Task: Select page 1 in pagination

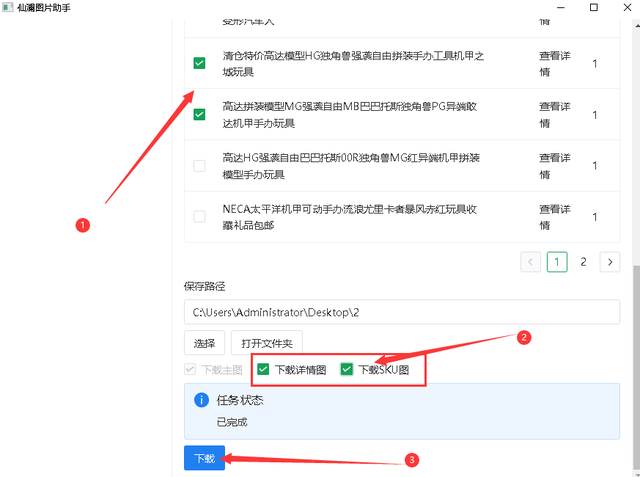Action: coord(557,262)
